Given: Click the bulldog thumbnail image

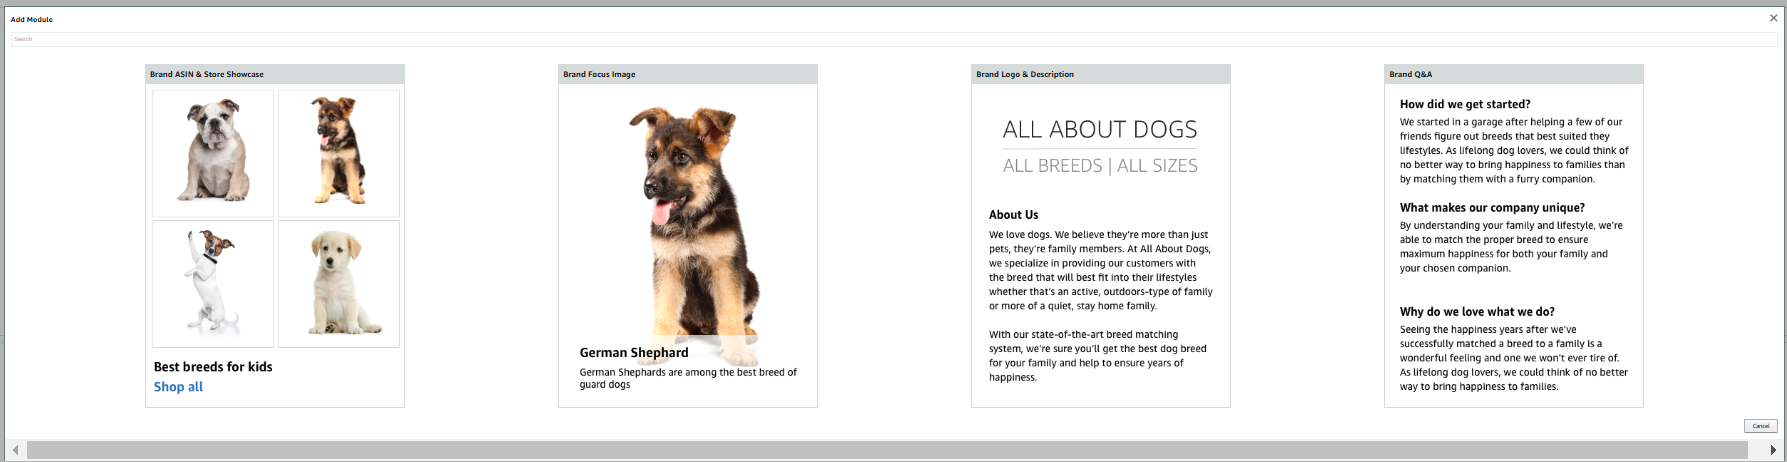Looking at the screenshot, I should (x=213, y=153).
